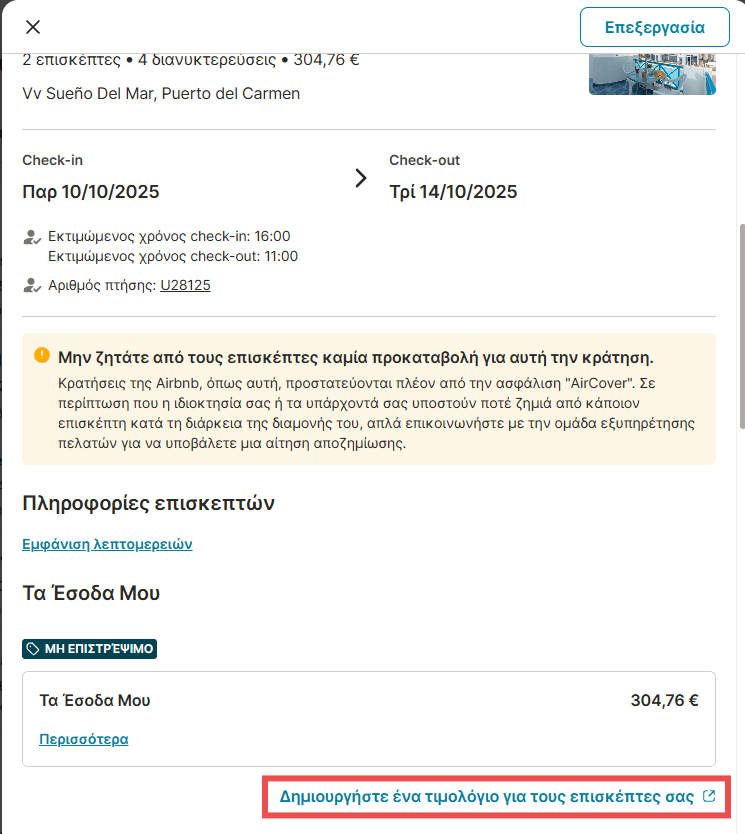Screen dimensions: 745x834
Task: Click the flight number person icon
Action: coord(31,286)
